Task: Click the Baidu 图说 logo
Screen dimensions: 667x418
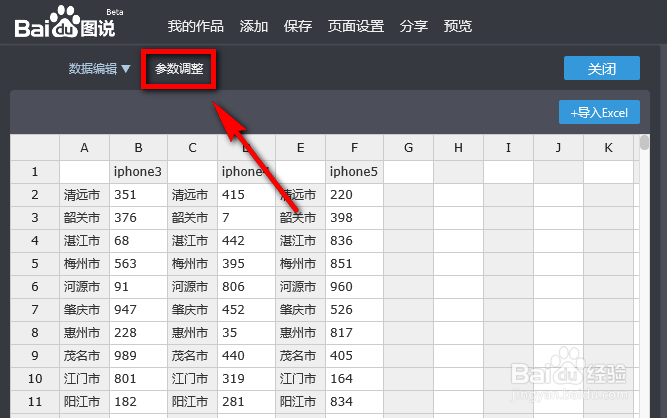Action: tap(65, 23)
